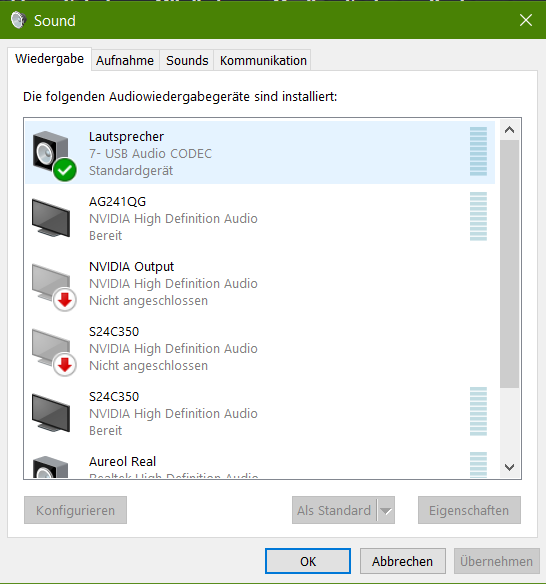Click the Aureol Real speaker icon
The height and width of the screenshot is (584, 546).
pyautogui.click(x=51, y=467)
